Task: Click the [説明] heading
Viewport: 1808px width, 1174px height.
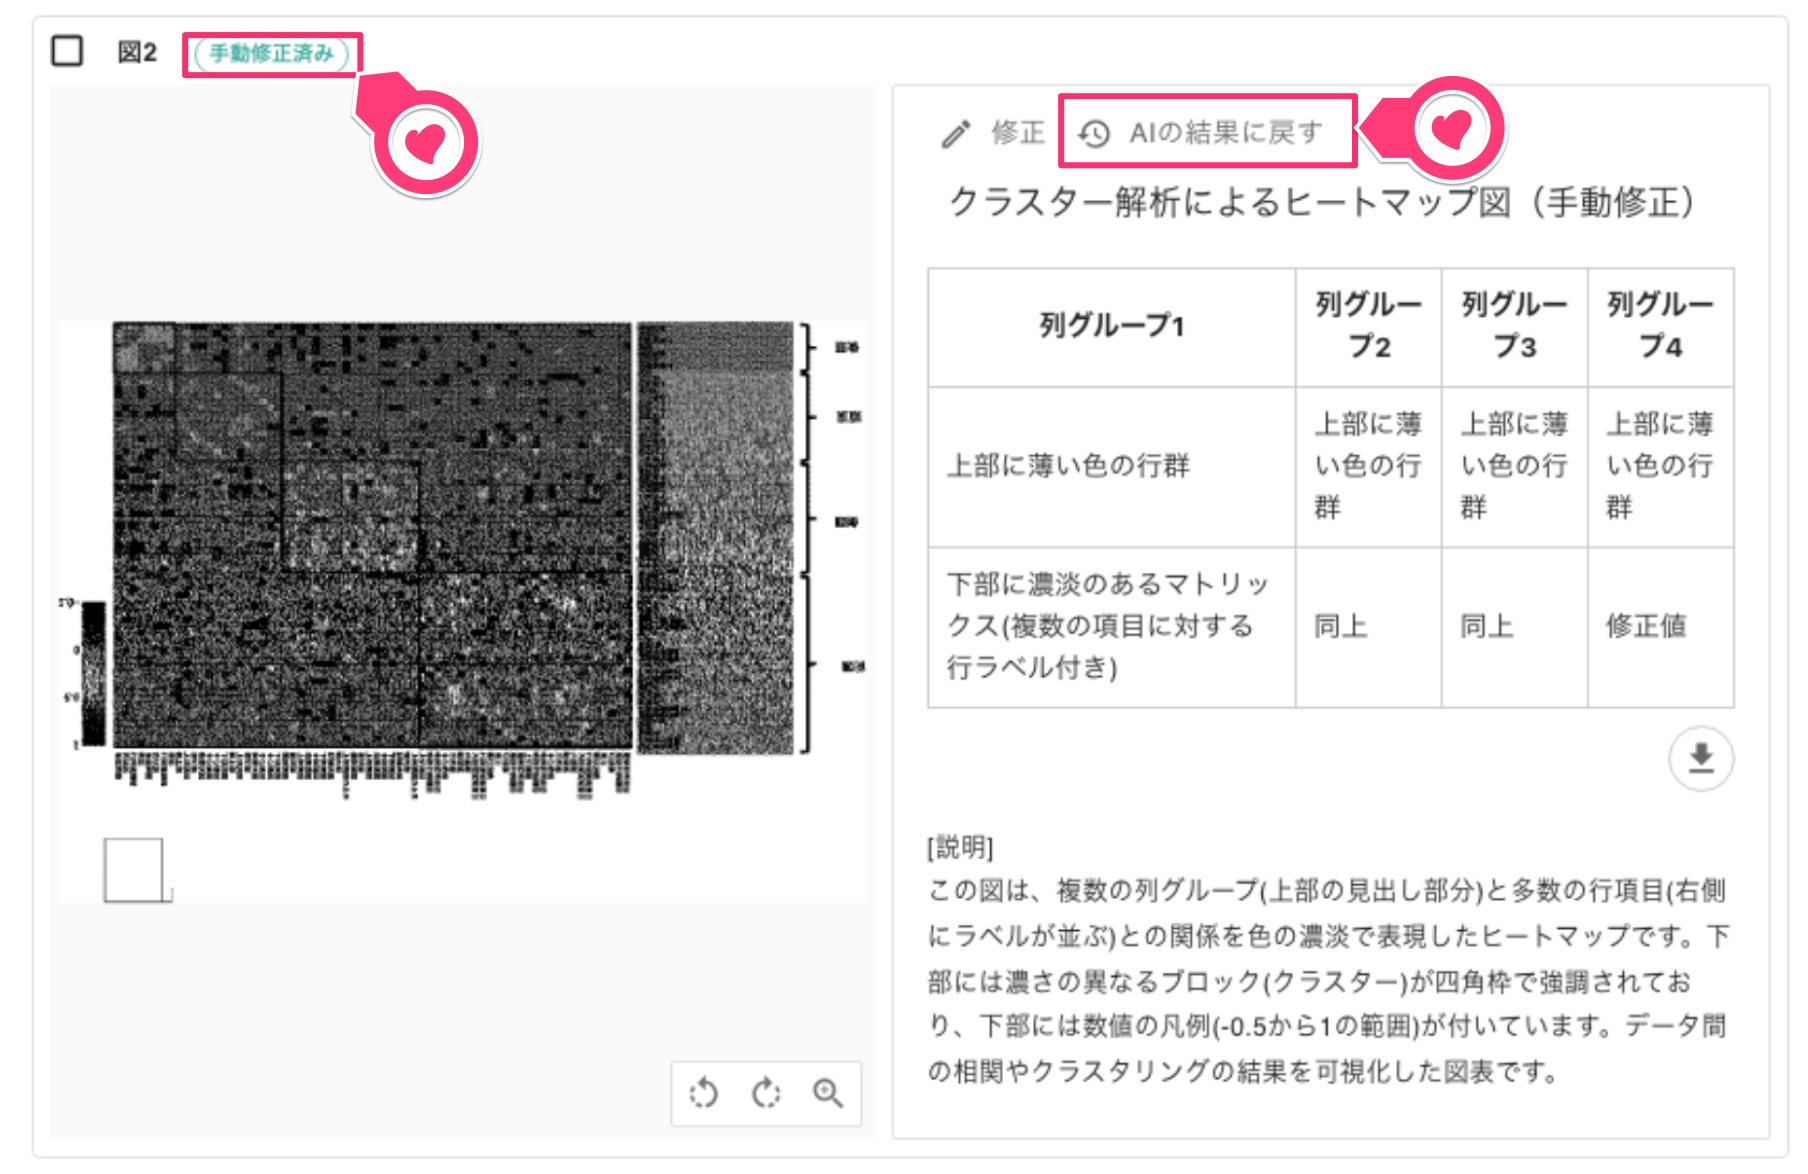Action: tap(960, 847)
